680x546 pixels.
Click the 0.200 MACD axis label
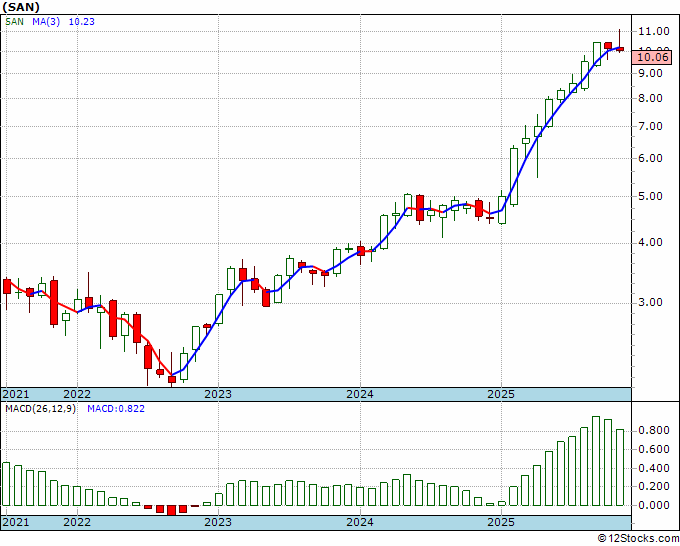[x=654, y=487]
